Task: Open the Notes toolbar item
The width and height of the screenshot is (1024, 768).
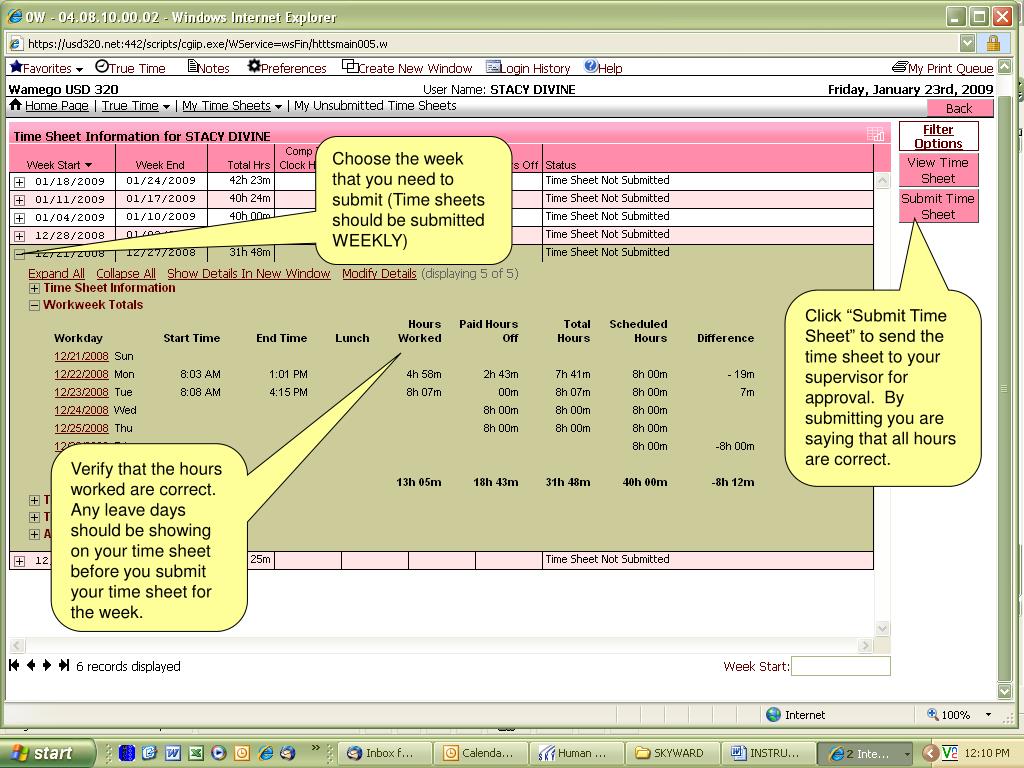Action: click(208, 68)
